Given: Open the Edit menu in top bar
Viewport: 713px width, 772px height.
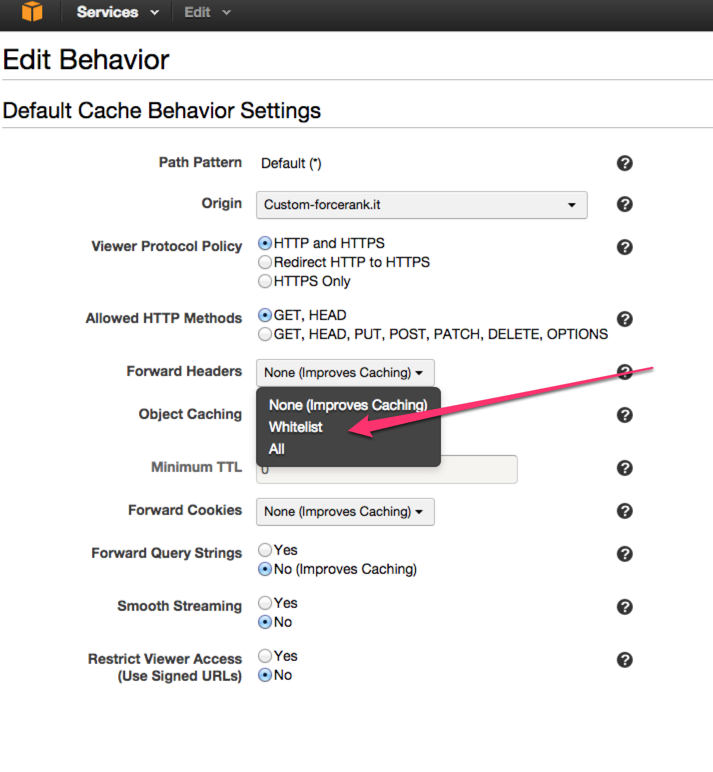Looking at the screenshot, I should point(207,12).
